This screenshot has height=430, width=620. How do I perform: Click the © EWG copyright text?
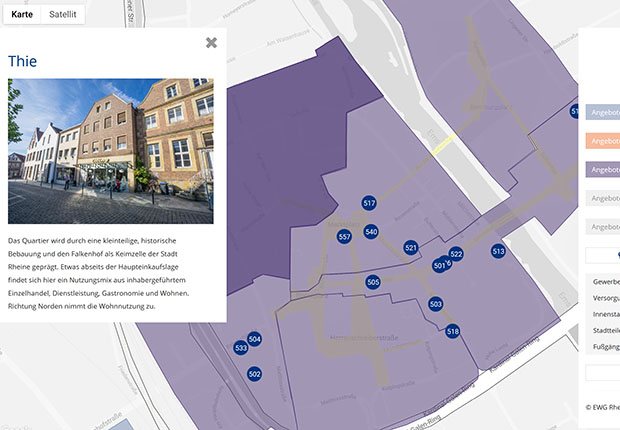[x=603, y=407]
